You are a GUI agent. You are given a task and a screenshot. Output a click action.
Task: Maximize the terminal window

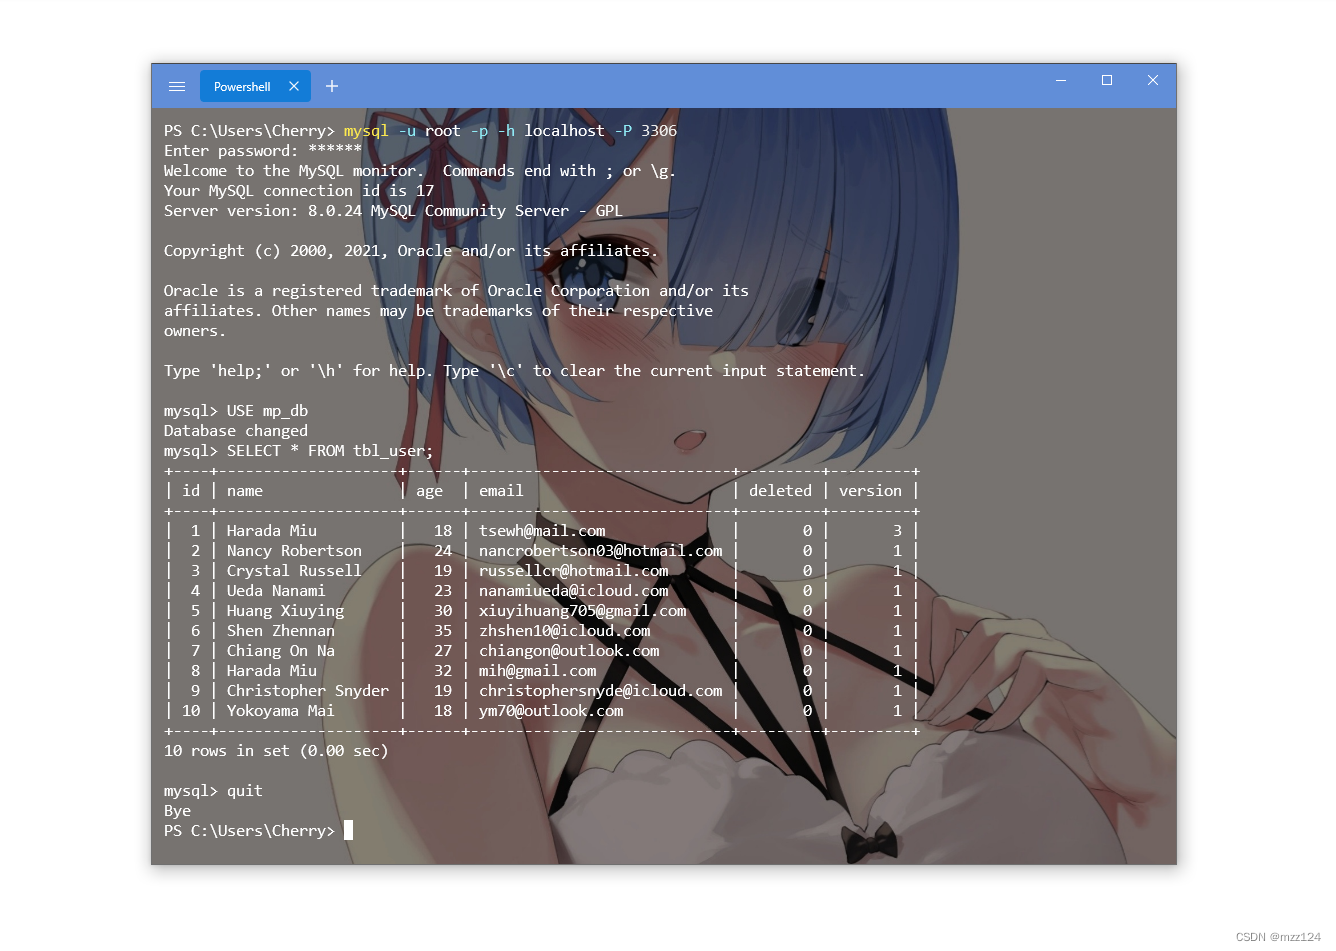point(1107,80)
